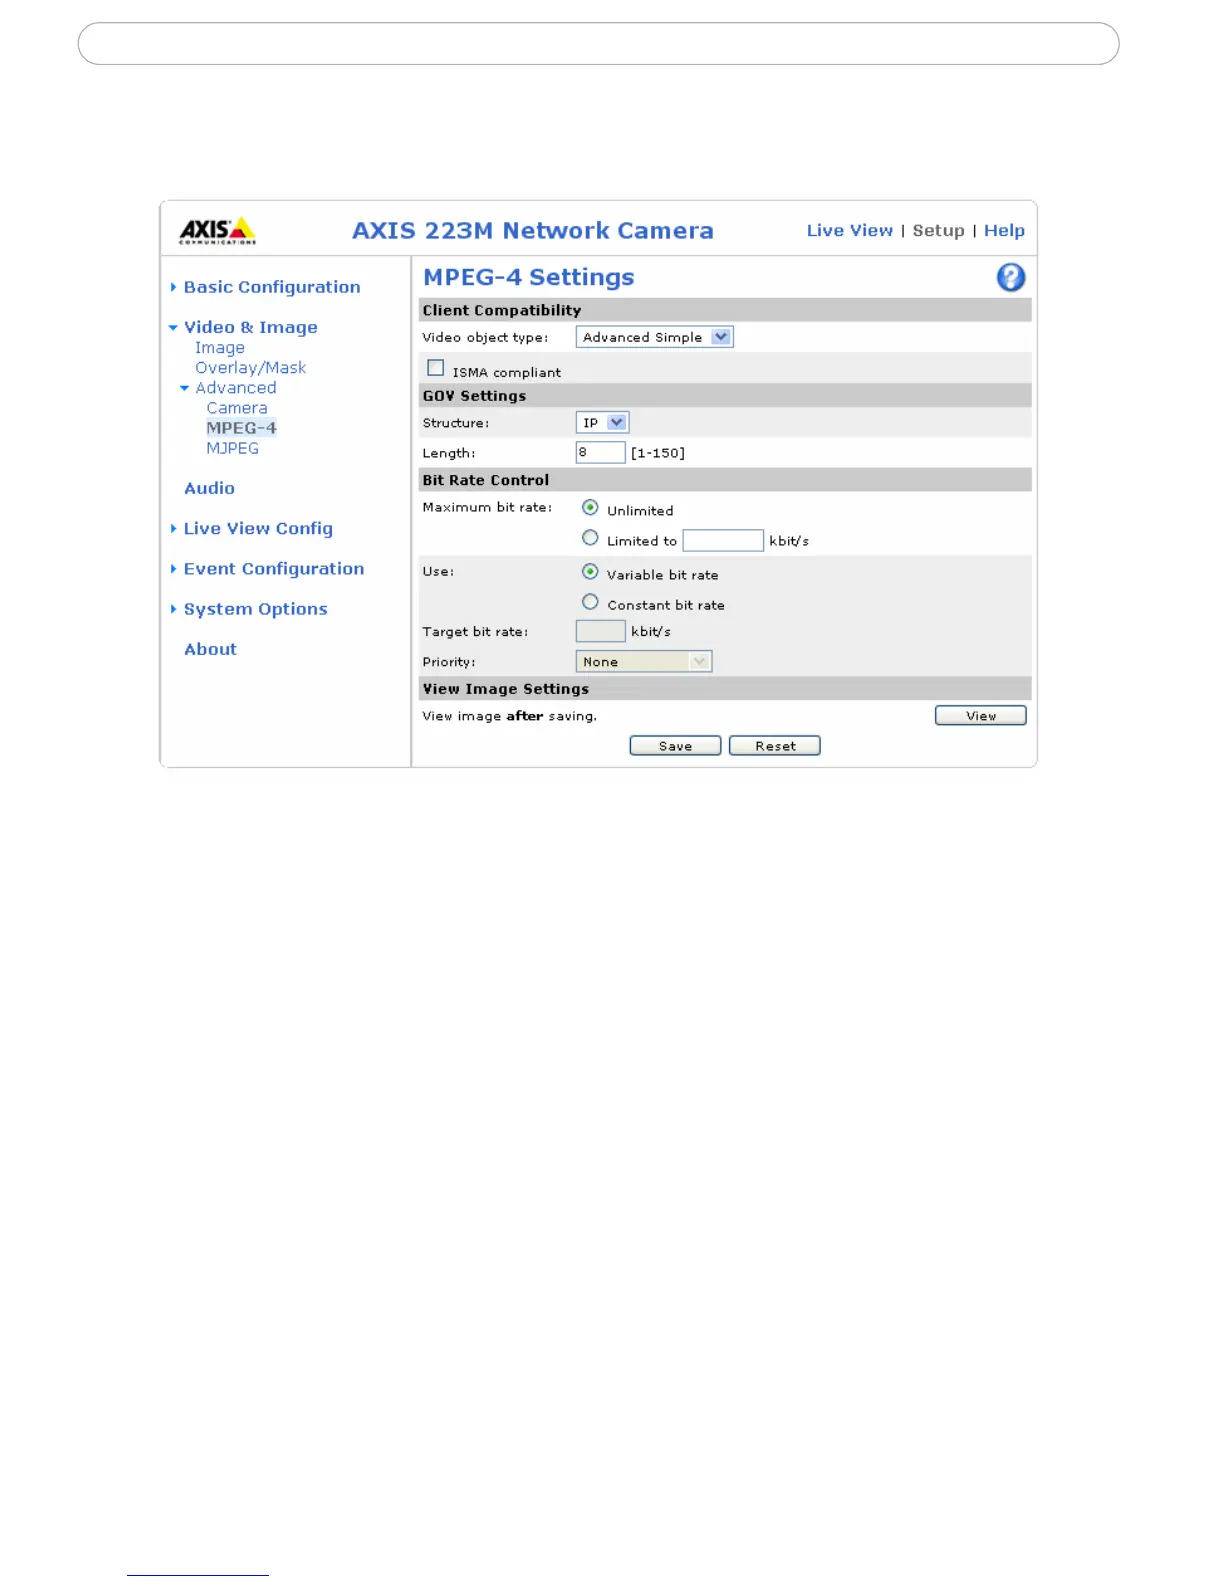This screenshot has height=1584, width=1224.
Task: Open the Priority dropdown
Action: [644, 661]
